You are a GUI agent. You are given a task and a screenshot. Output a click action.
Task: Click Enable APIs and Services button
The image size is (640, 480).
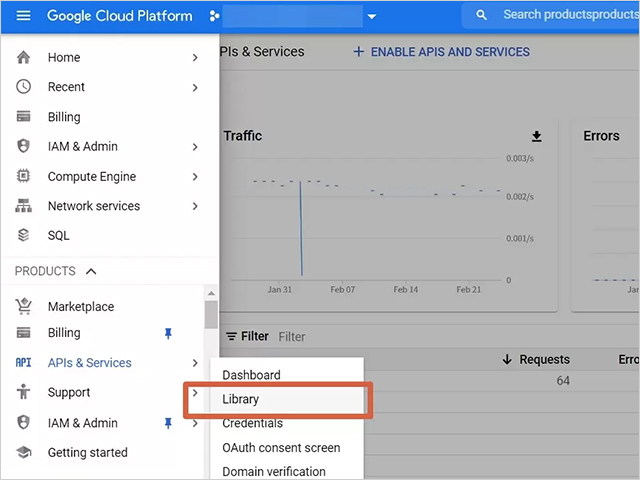(x=441, y=52)
